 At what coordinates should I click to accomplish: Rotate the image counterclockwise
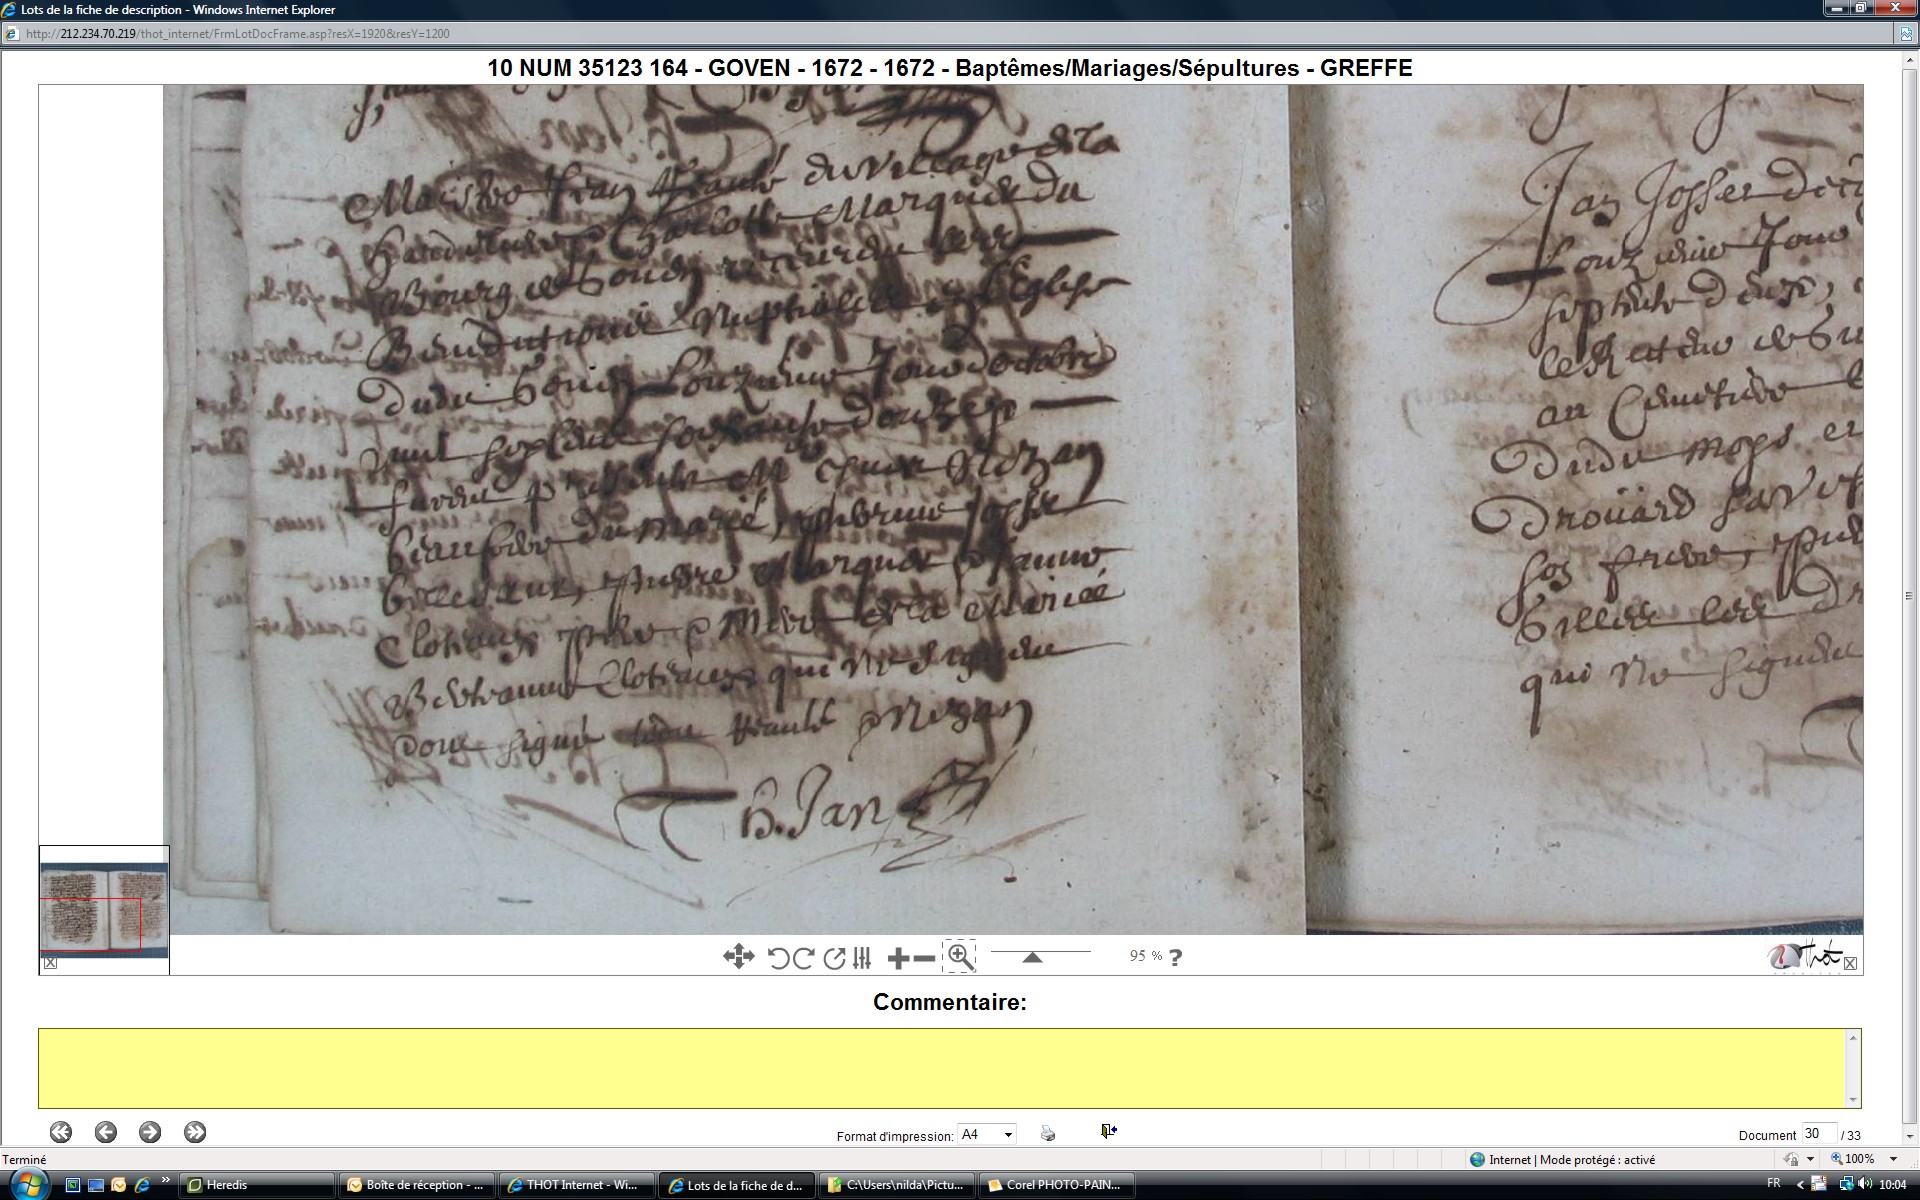[778, 958]
